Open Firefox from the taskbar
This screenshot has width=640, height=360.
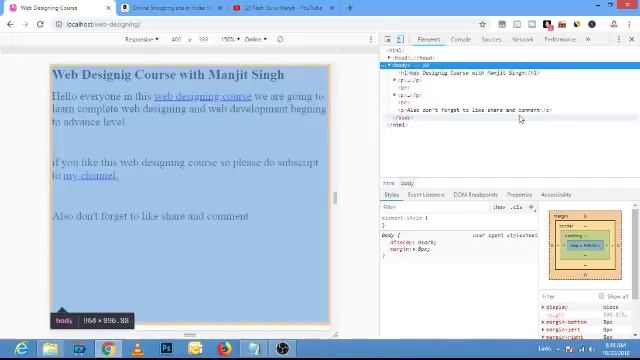coord(224,349)
